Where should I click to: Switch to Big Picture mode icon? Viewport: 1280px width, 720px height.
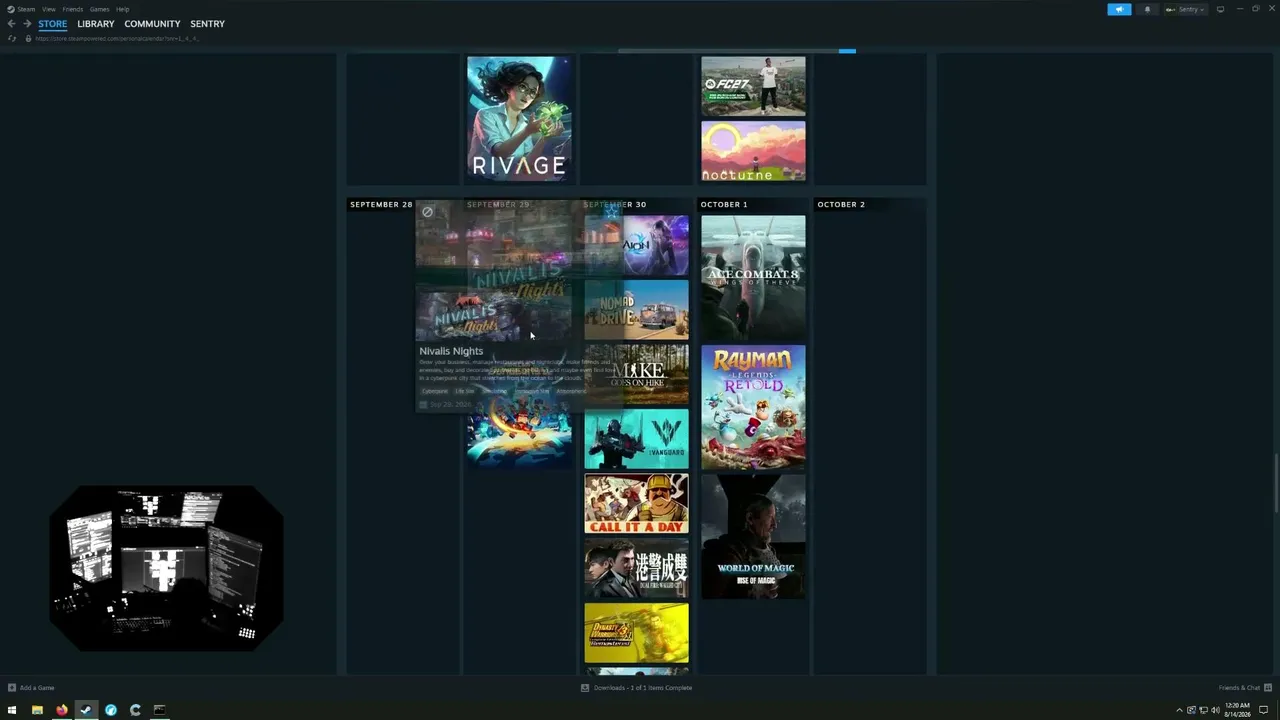tap(1220, 9)
